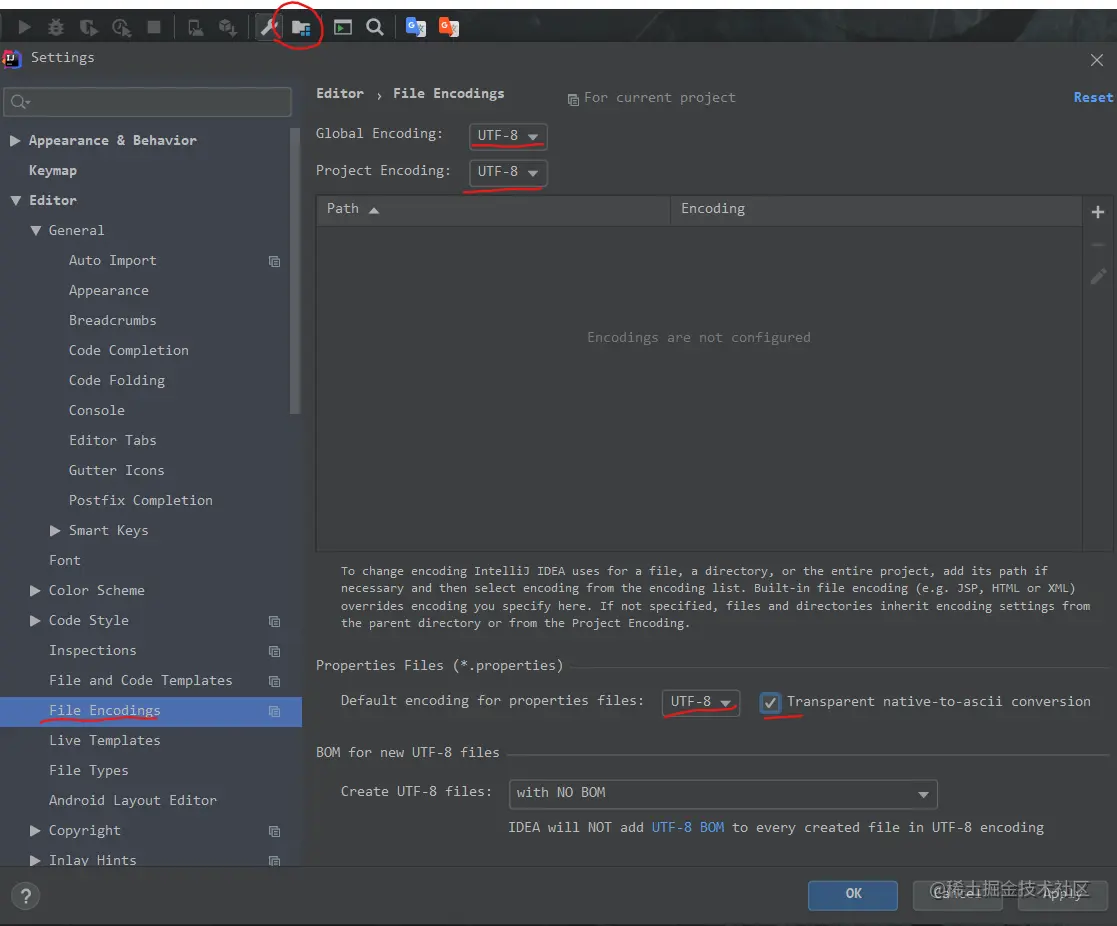Select Console settings page
This screenshot has width=1117, height=926.
[97, 410]
